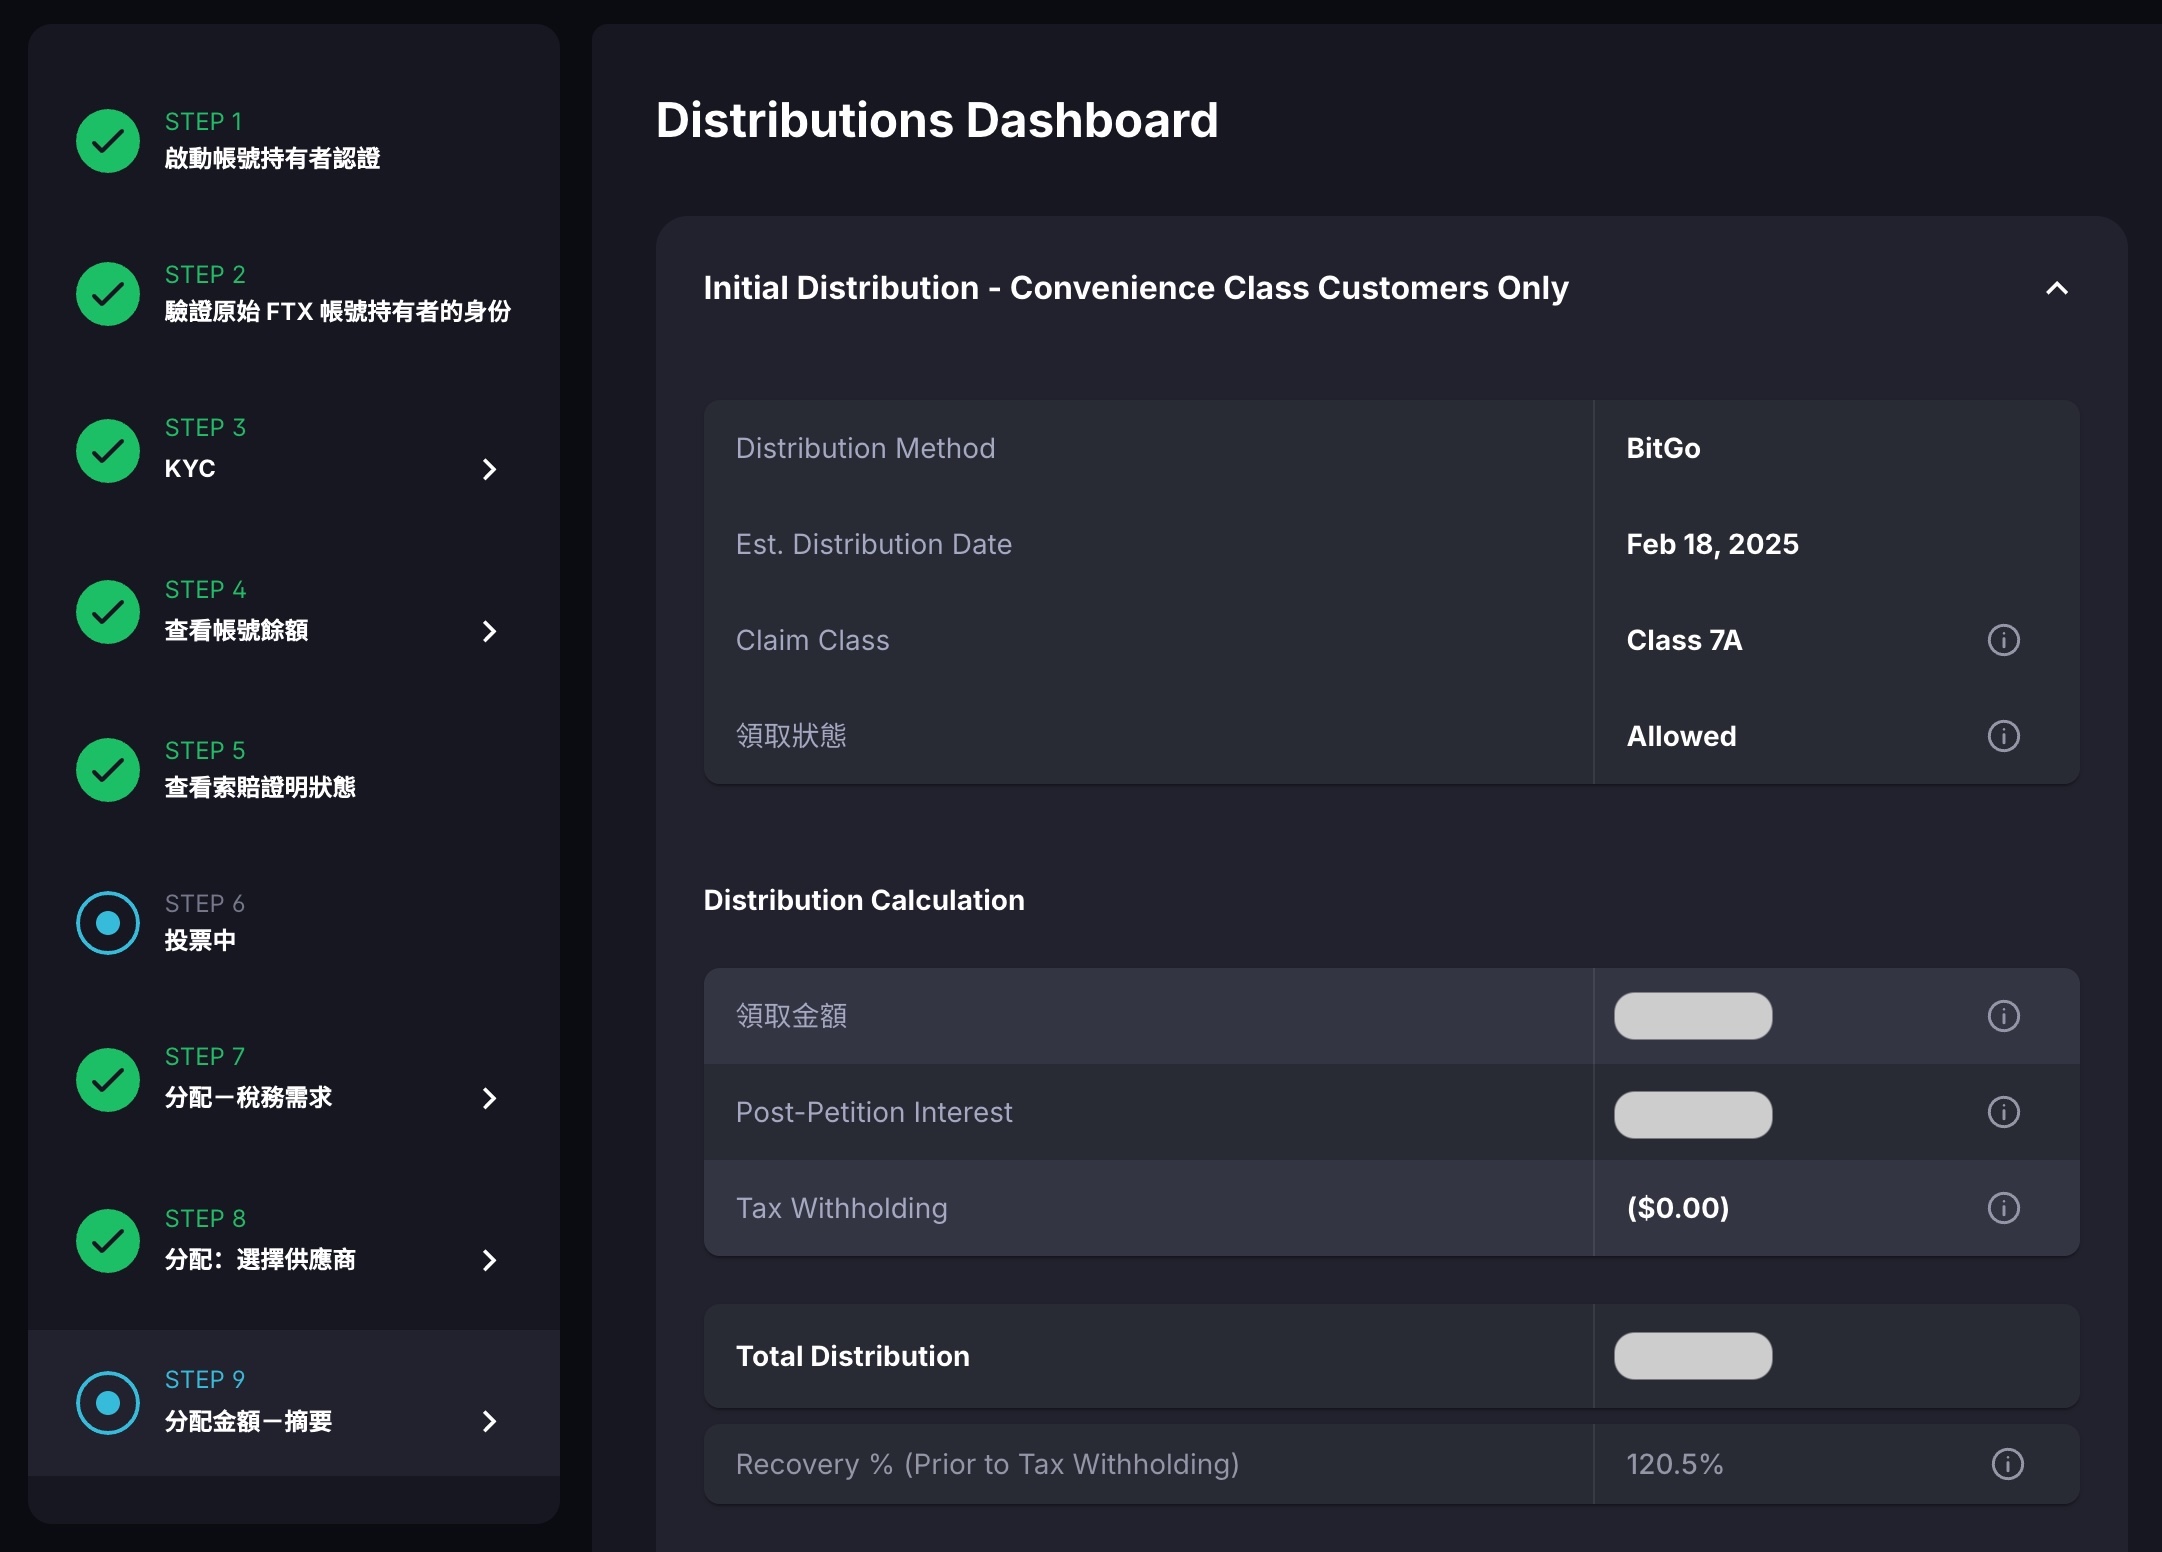Show Tax Withholding info tooltip icon
2162x1552 pixels.
coord(2003,1208)
